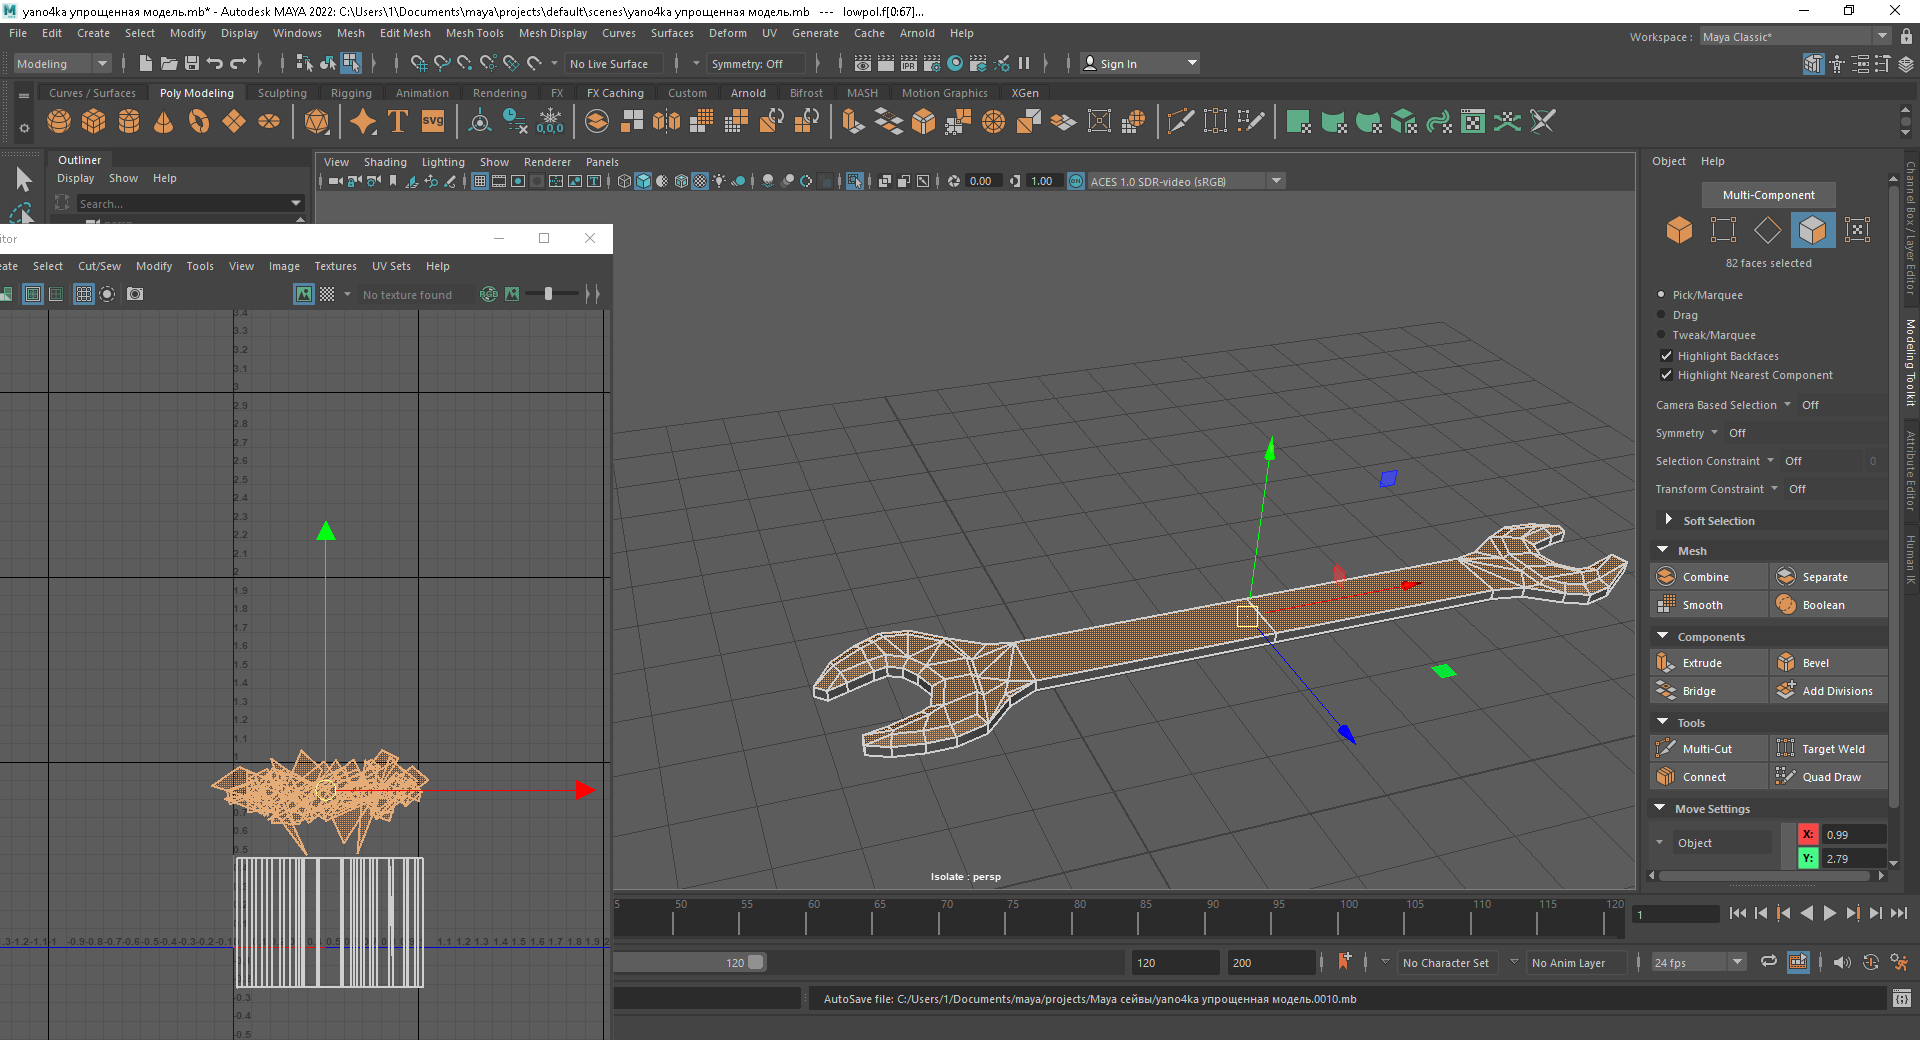This screenshot has width=1920, height=1040.
Task: Toggle checker map icon in UV Editor
Action: click(x=327, y=294)
